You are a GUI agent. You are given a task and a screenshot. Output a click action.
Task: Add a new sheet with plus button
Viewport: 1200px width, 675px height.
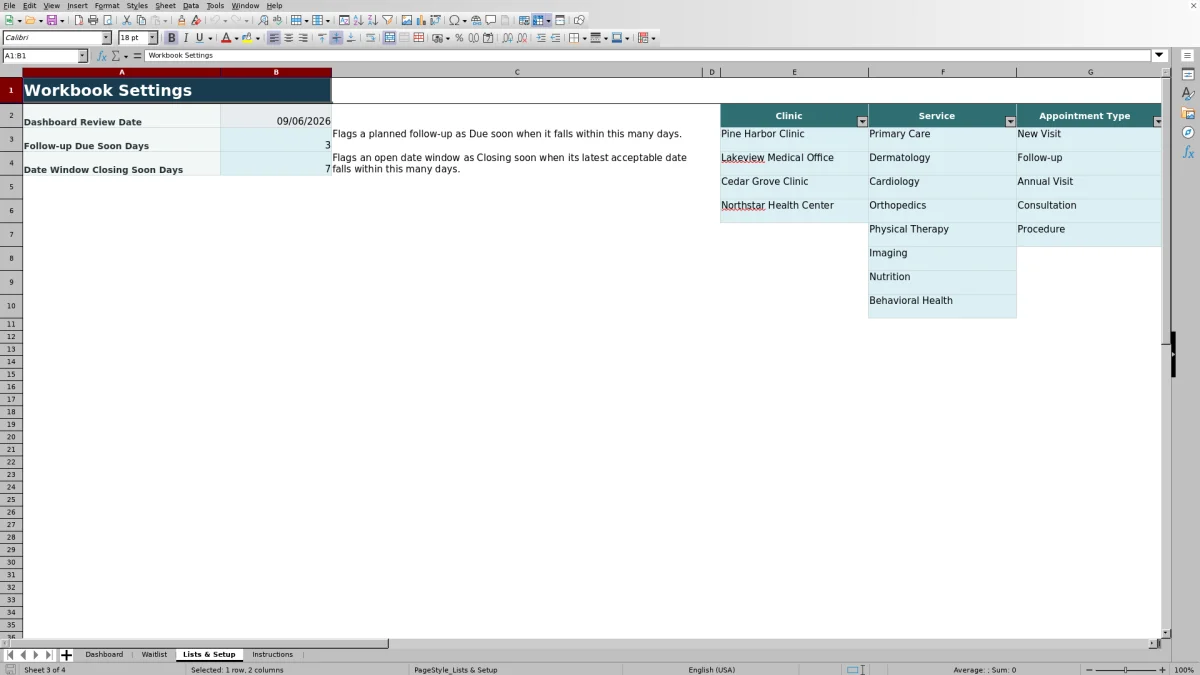click(66, 655)
